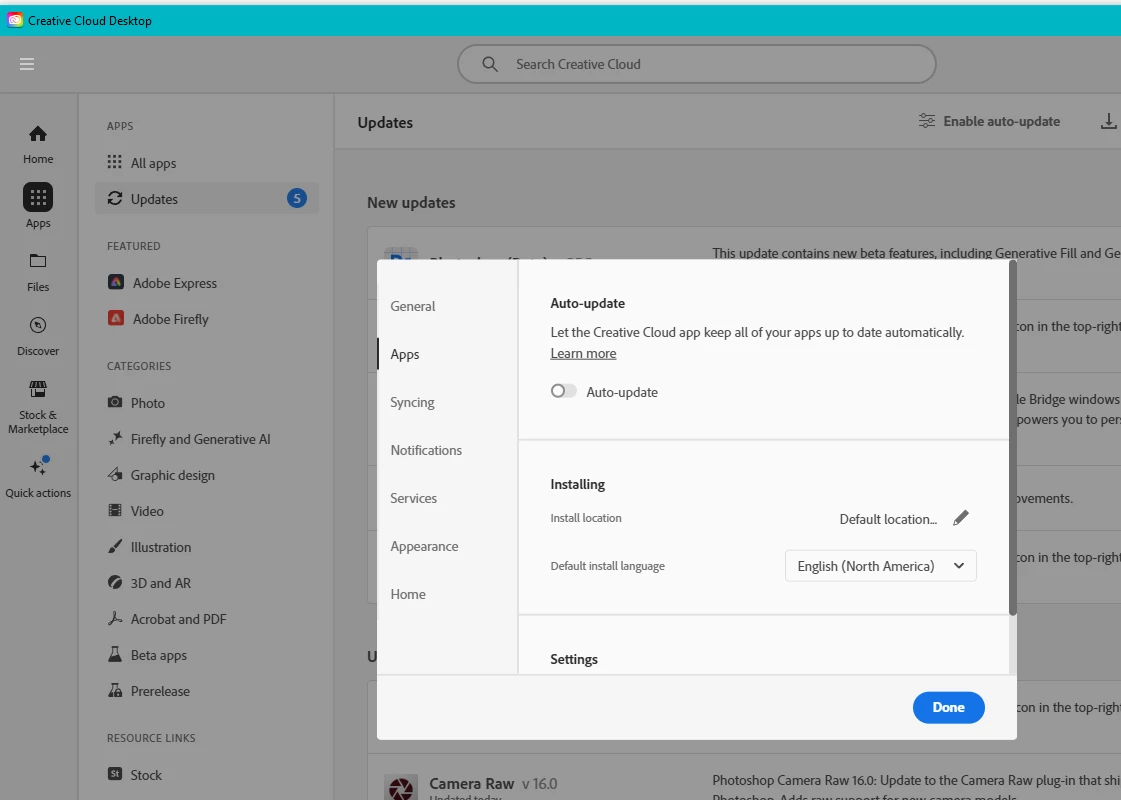Image resolution: width=1121 pixels, height=800 pixels.
Task: Click the Camera Raw v 16.0 title
Action: (x=493, y=784)
